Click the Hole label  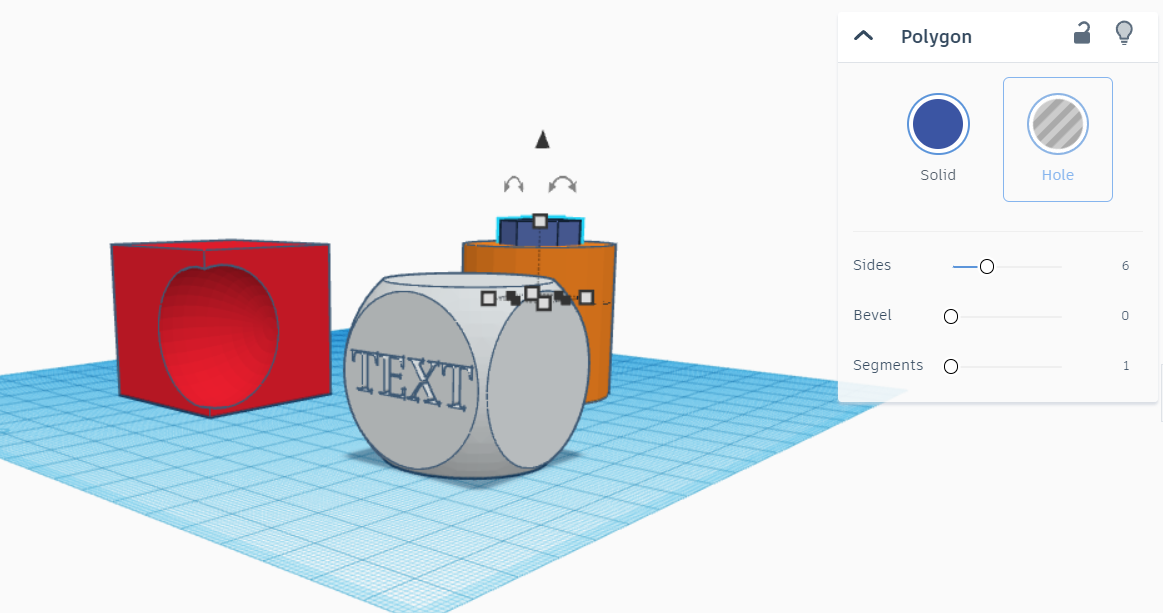tap(1057, 175)
